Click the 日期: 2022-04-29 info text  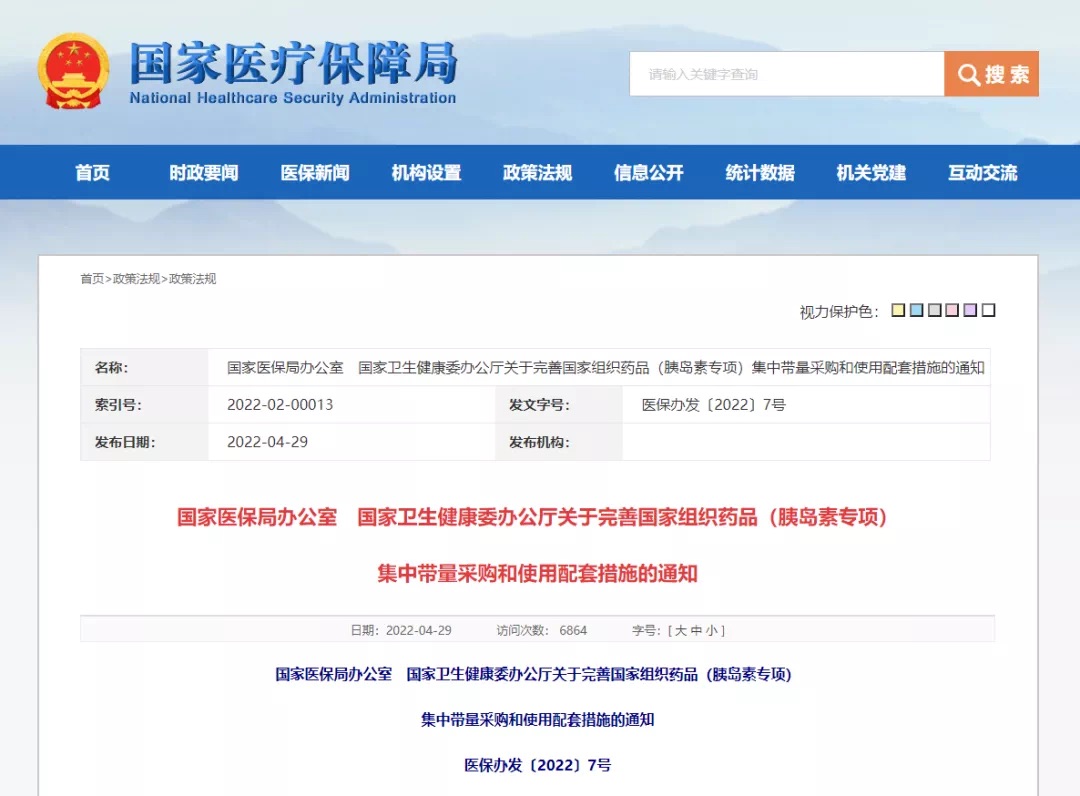click(401, 630)
